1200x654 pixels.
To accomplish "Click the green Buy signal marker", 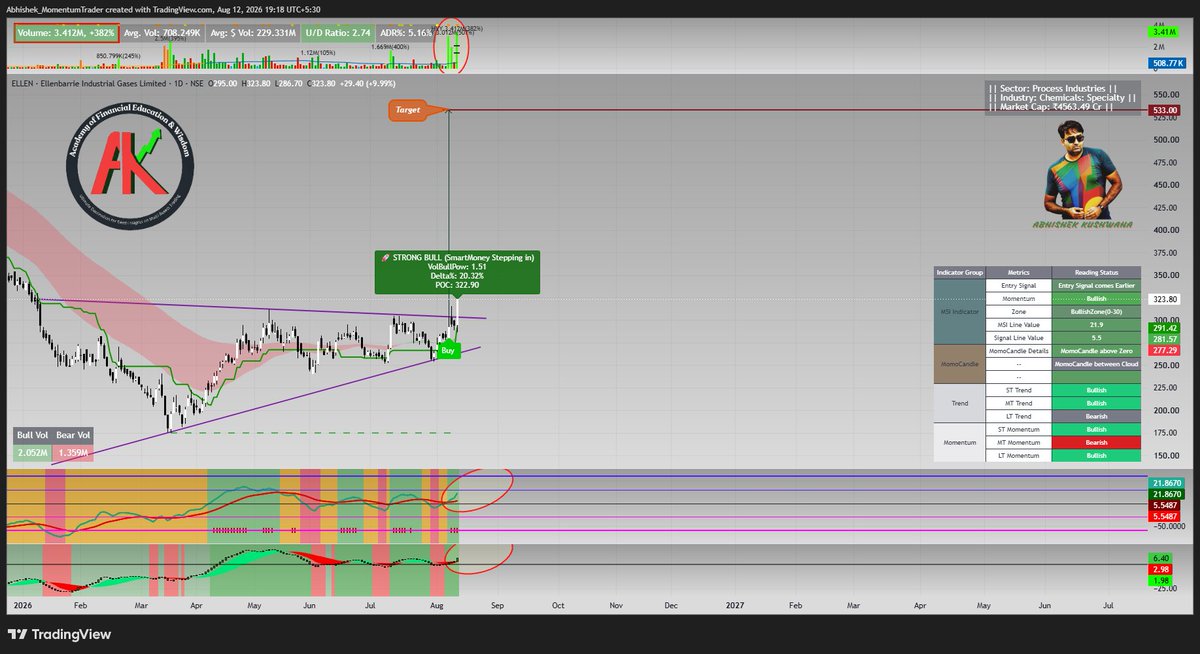I will pyautogui.click(x=450, y=352).
